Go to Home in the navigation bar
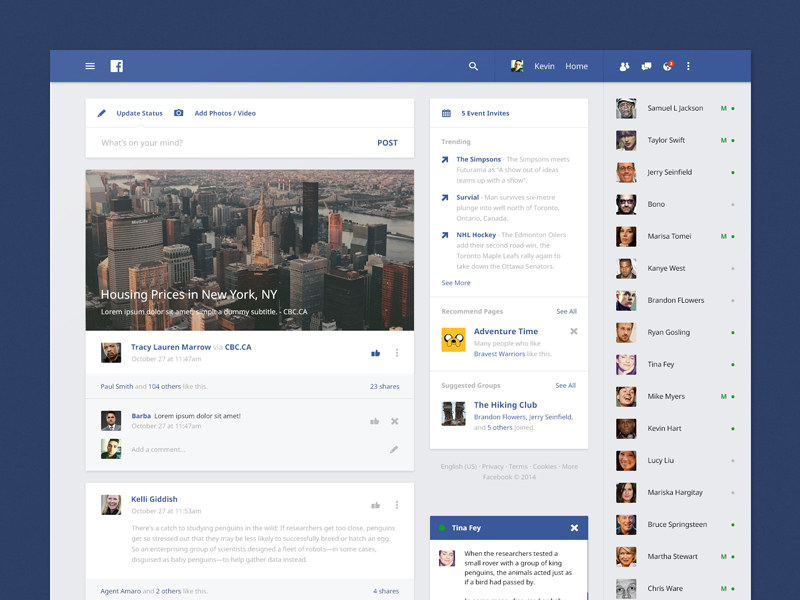Viewport: 800px width, 600px height. [x=577, y=65]
